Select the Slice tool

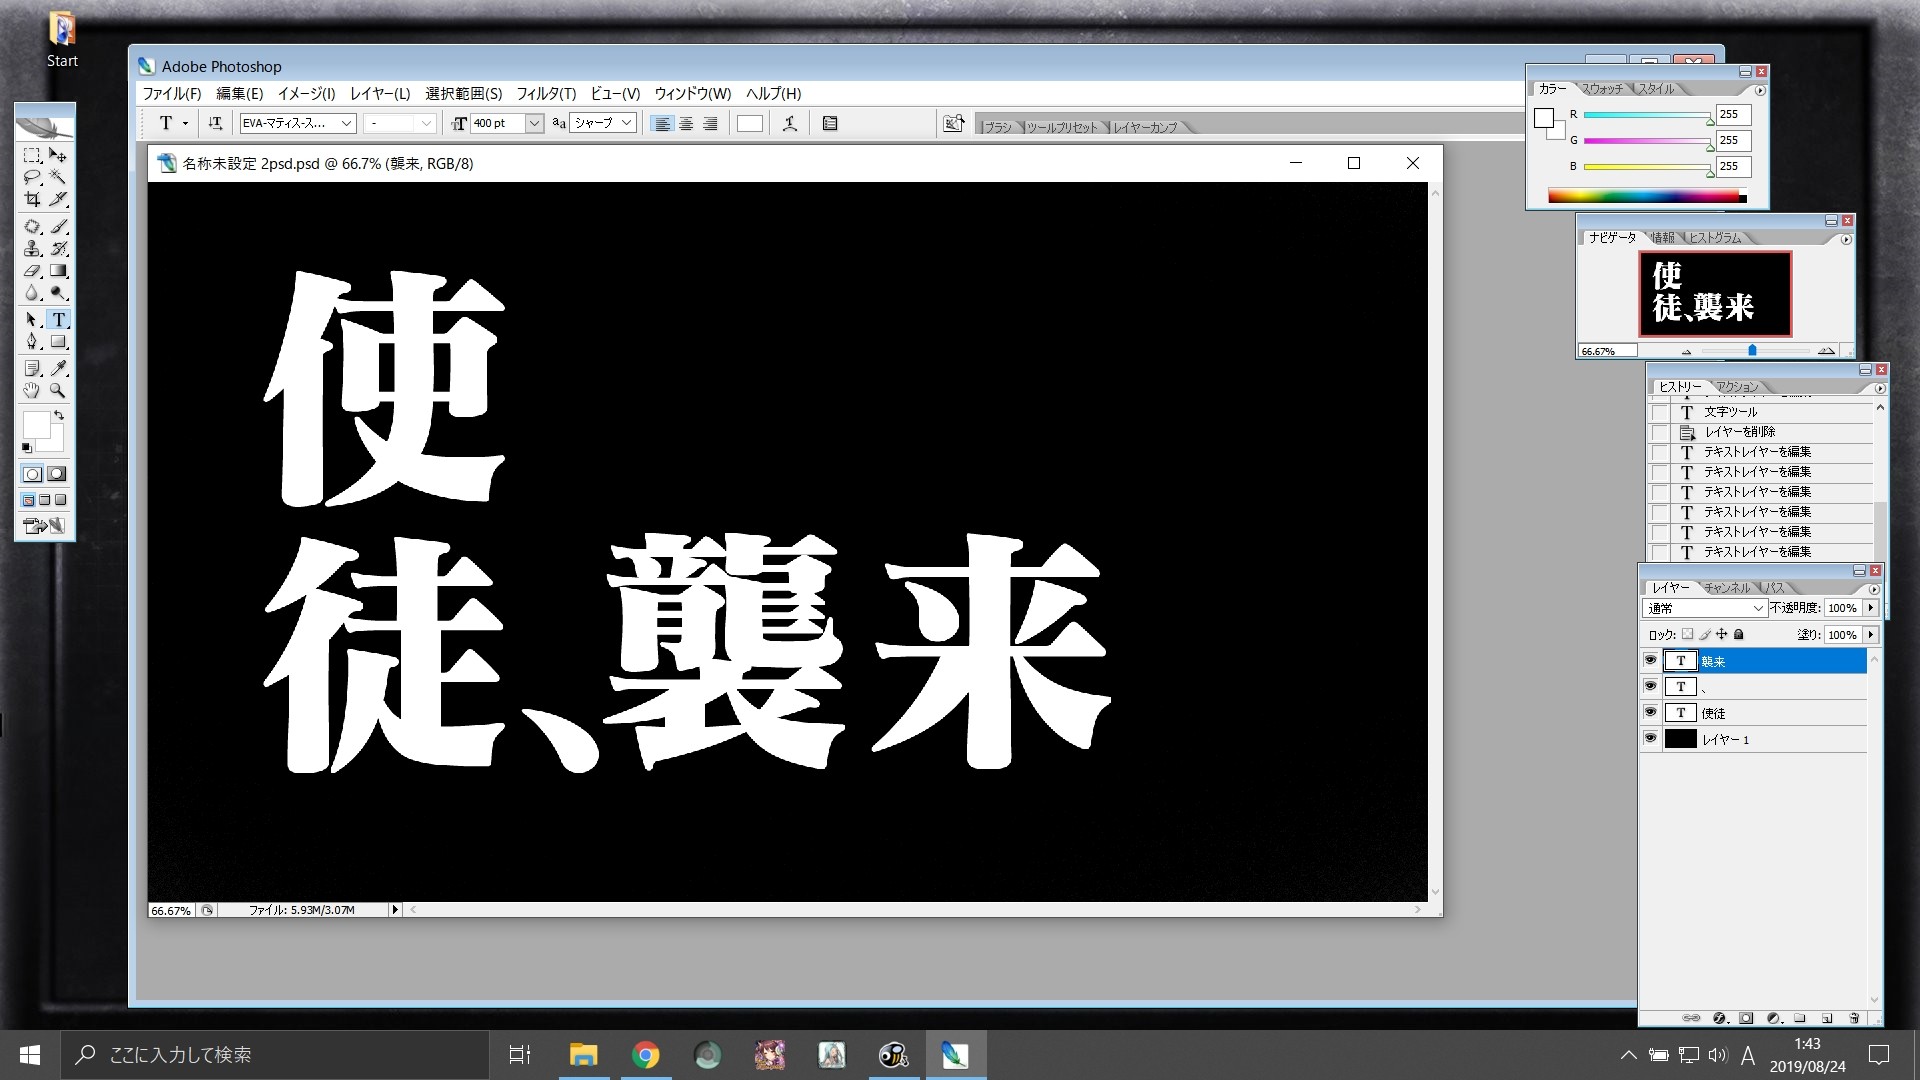point(58,199)
